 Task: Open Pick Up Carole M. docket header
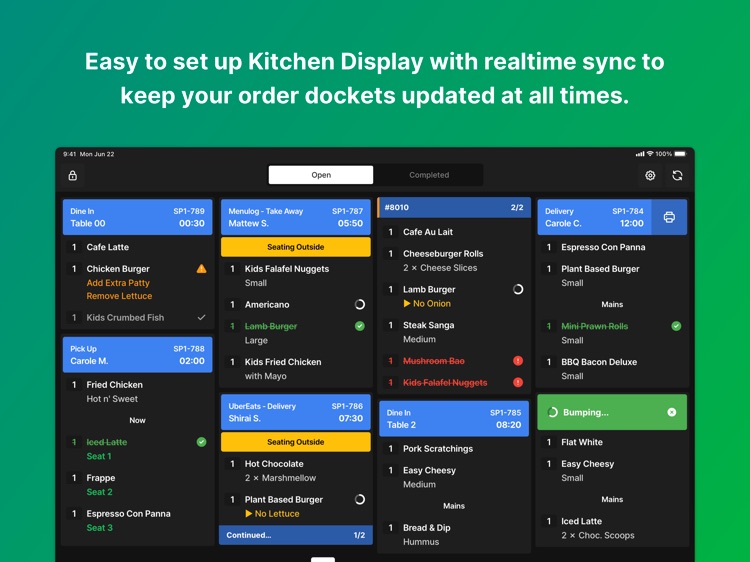pyautogui.click(x=137, y=355)
